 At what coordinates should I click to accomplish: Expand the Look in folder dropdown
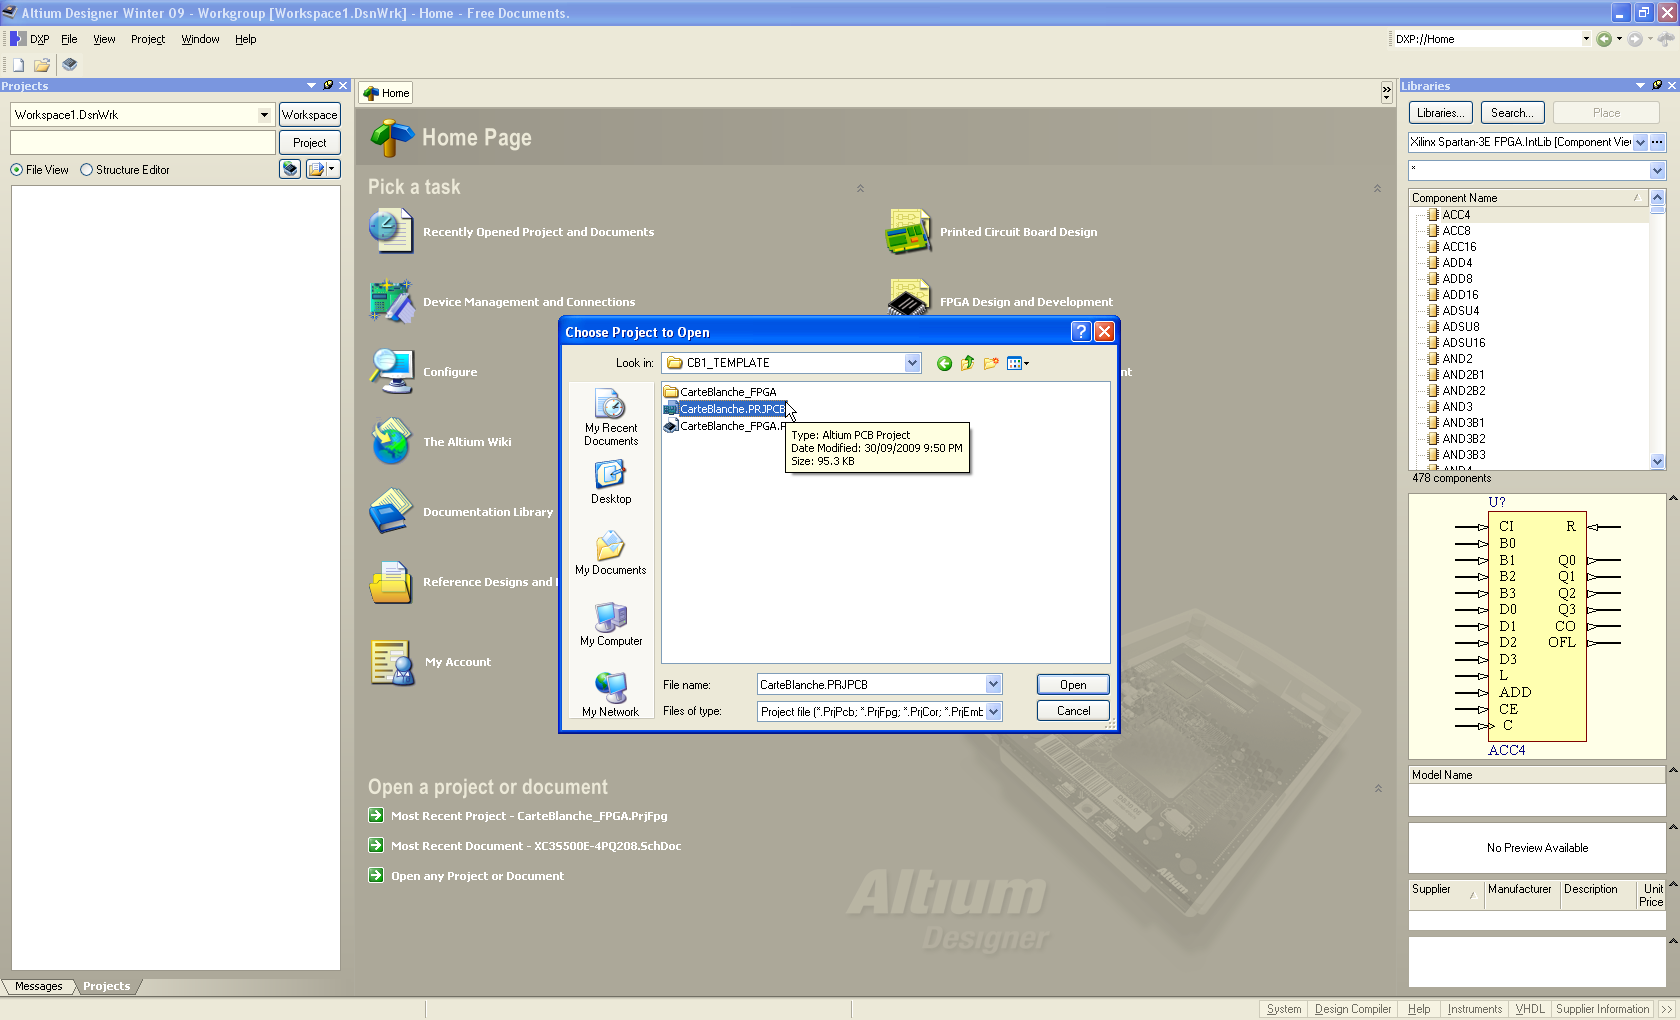[912, 363]
